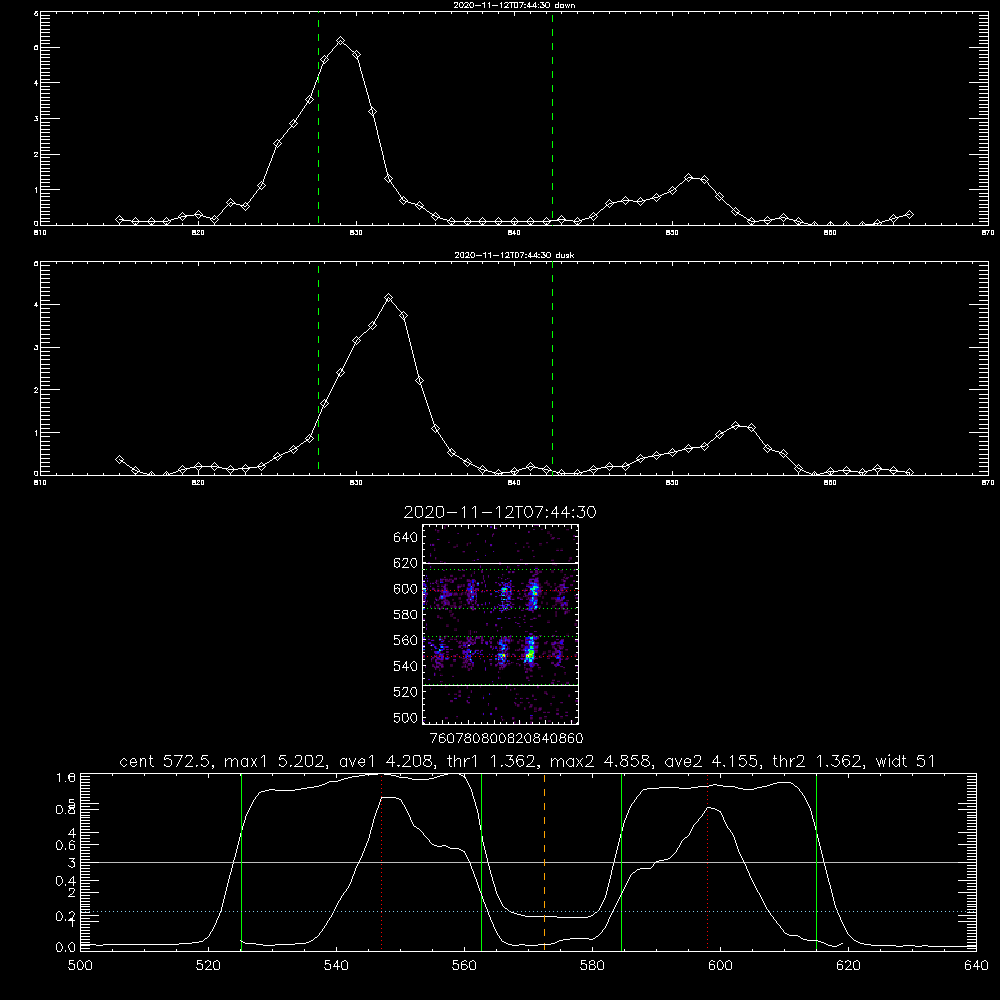Click the 'max1 5.202' value in the stats line
Image resolution: width=1000 pixels, height=1000 pixels.
click(277, 761)
